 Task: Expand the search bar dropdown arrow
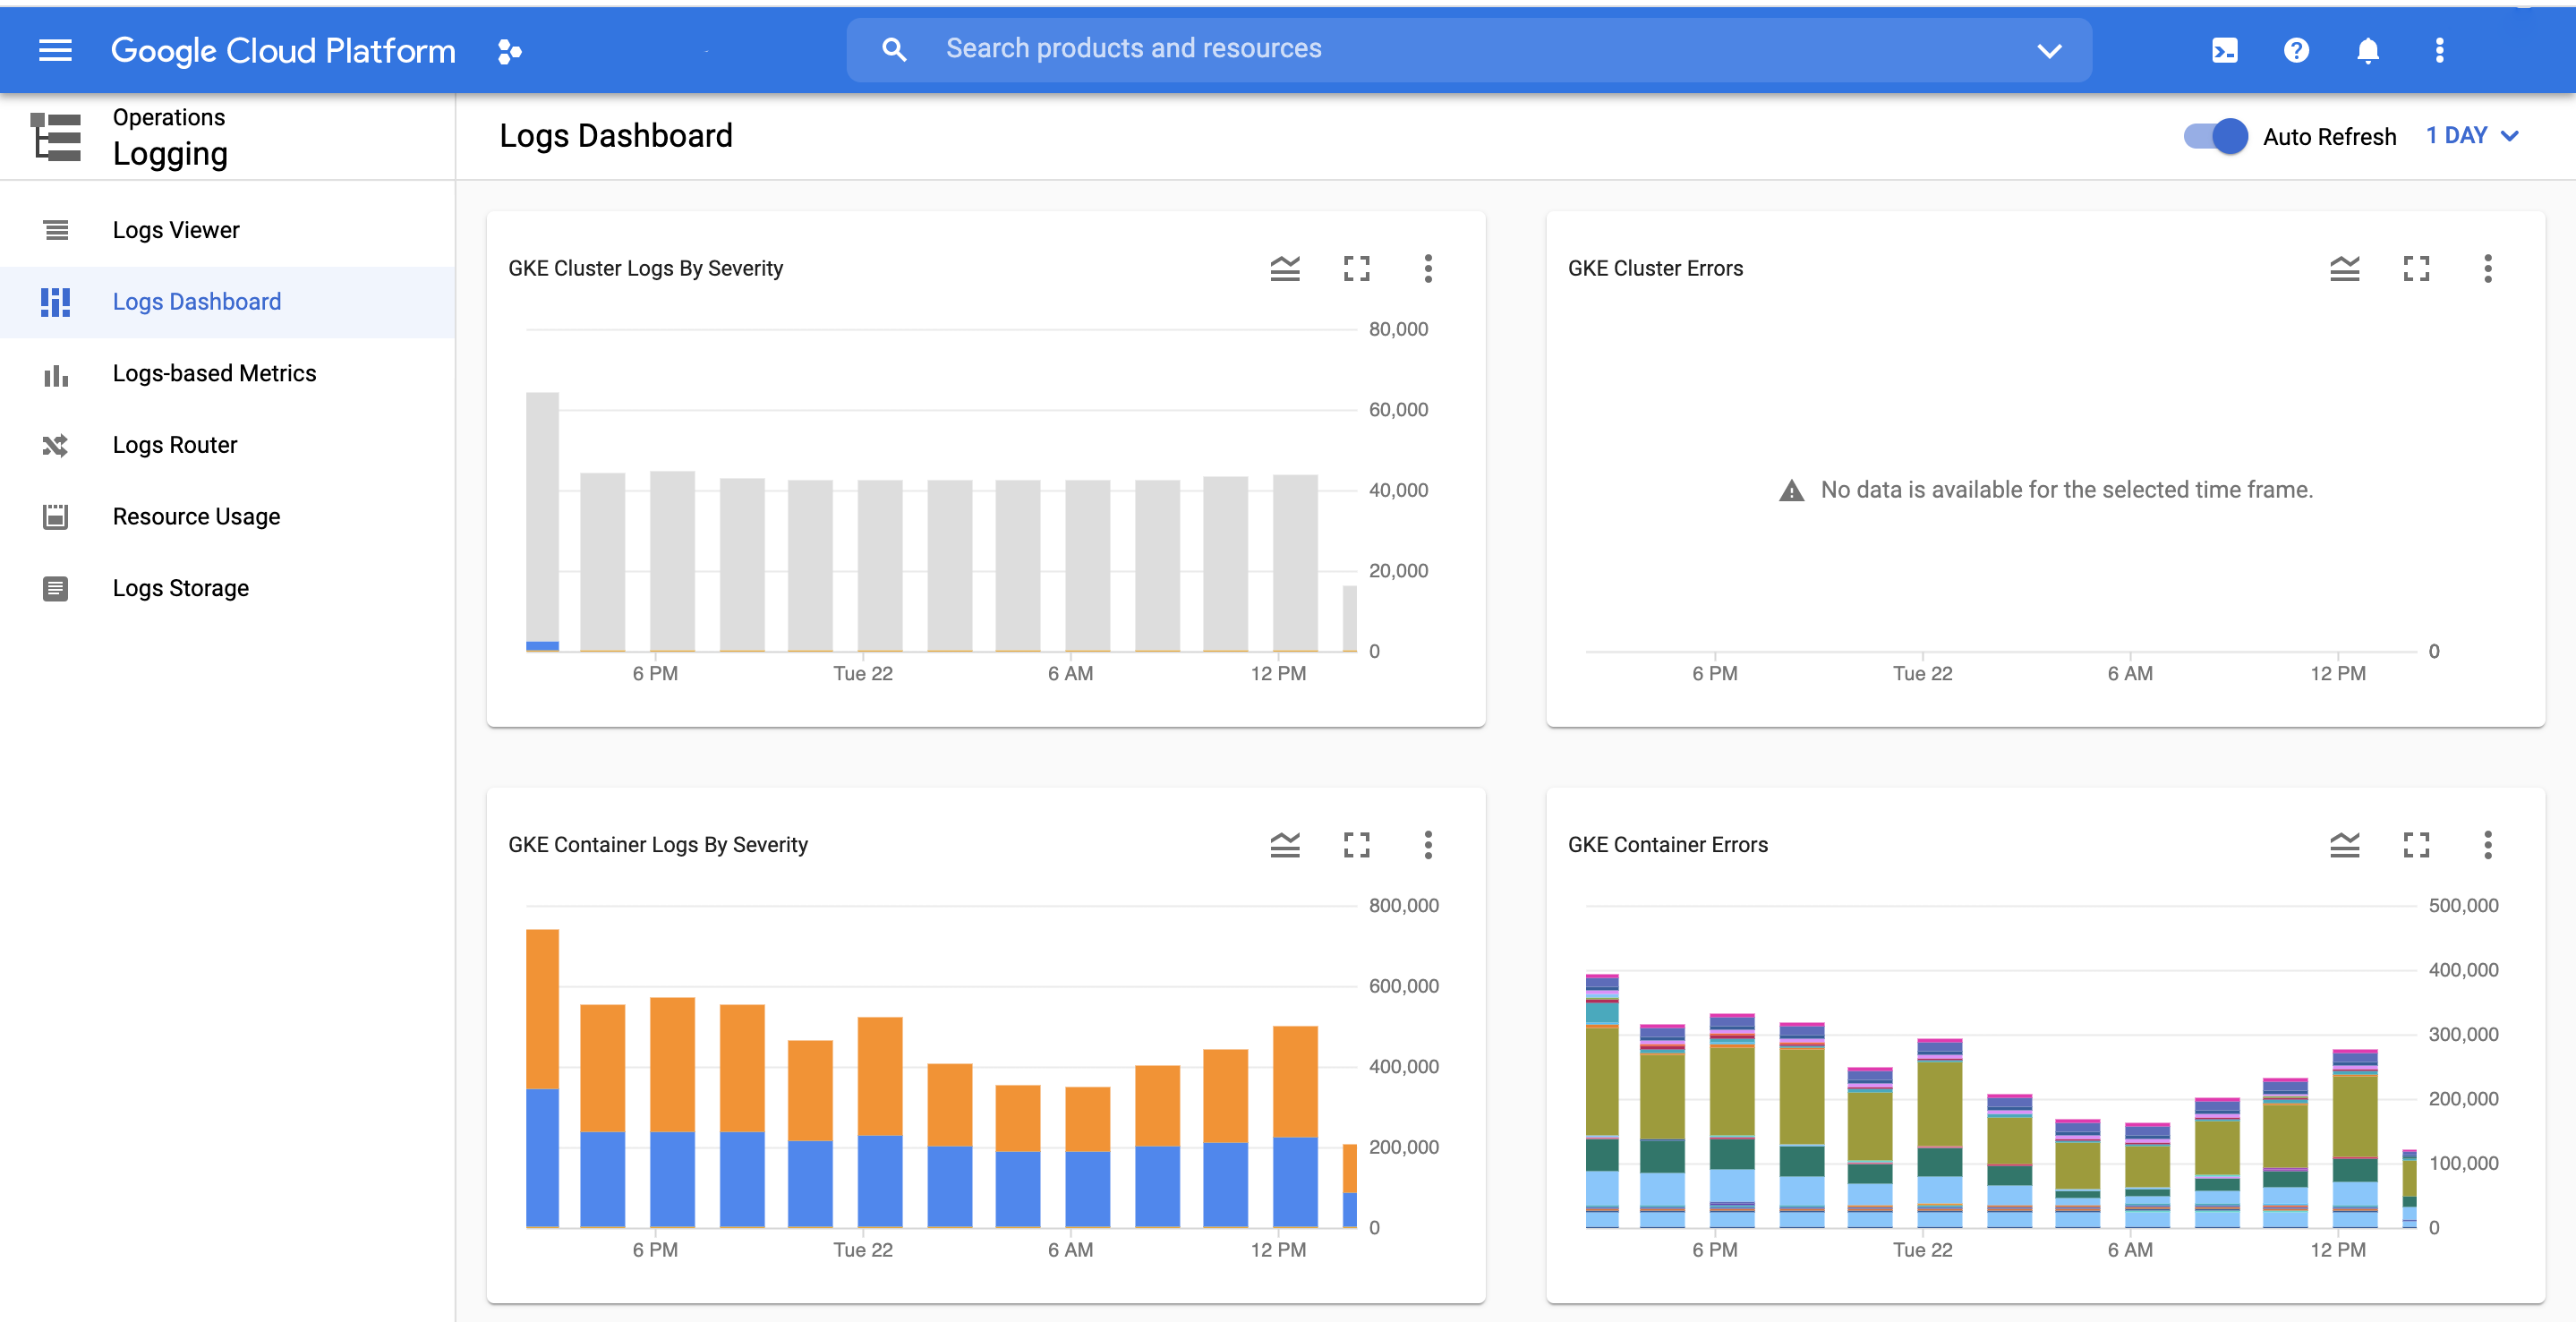(x=2049, y=50)
